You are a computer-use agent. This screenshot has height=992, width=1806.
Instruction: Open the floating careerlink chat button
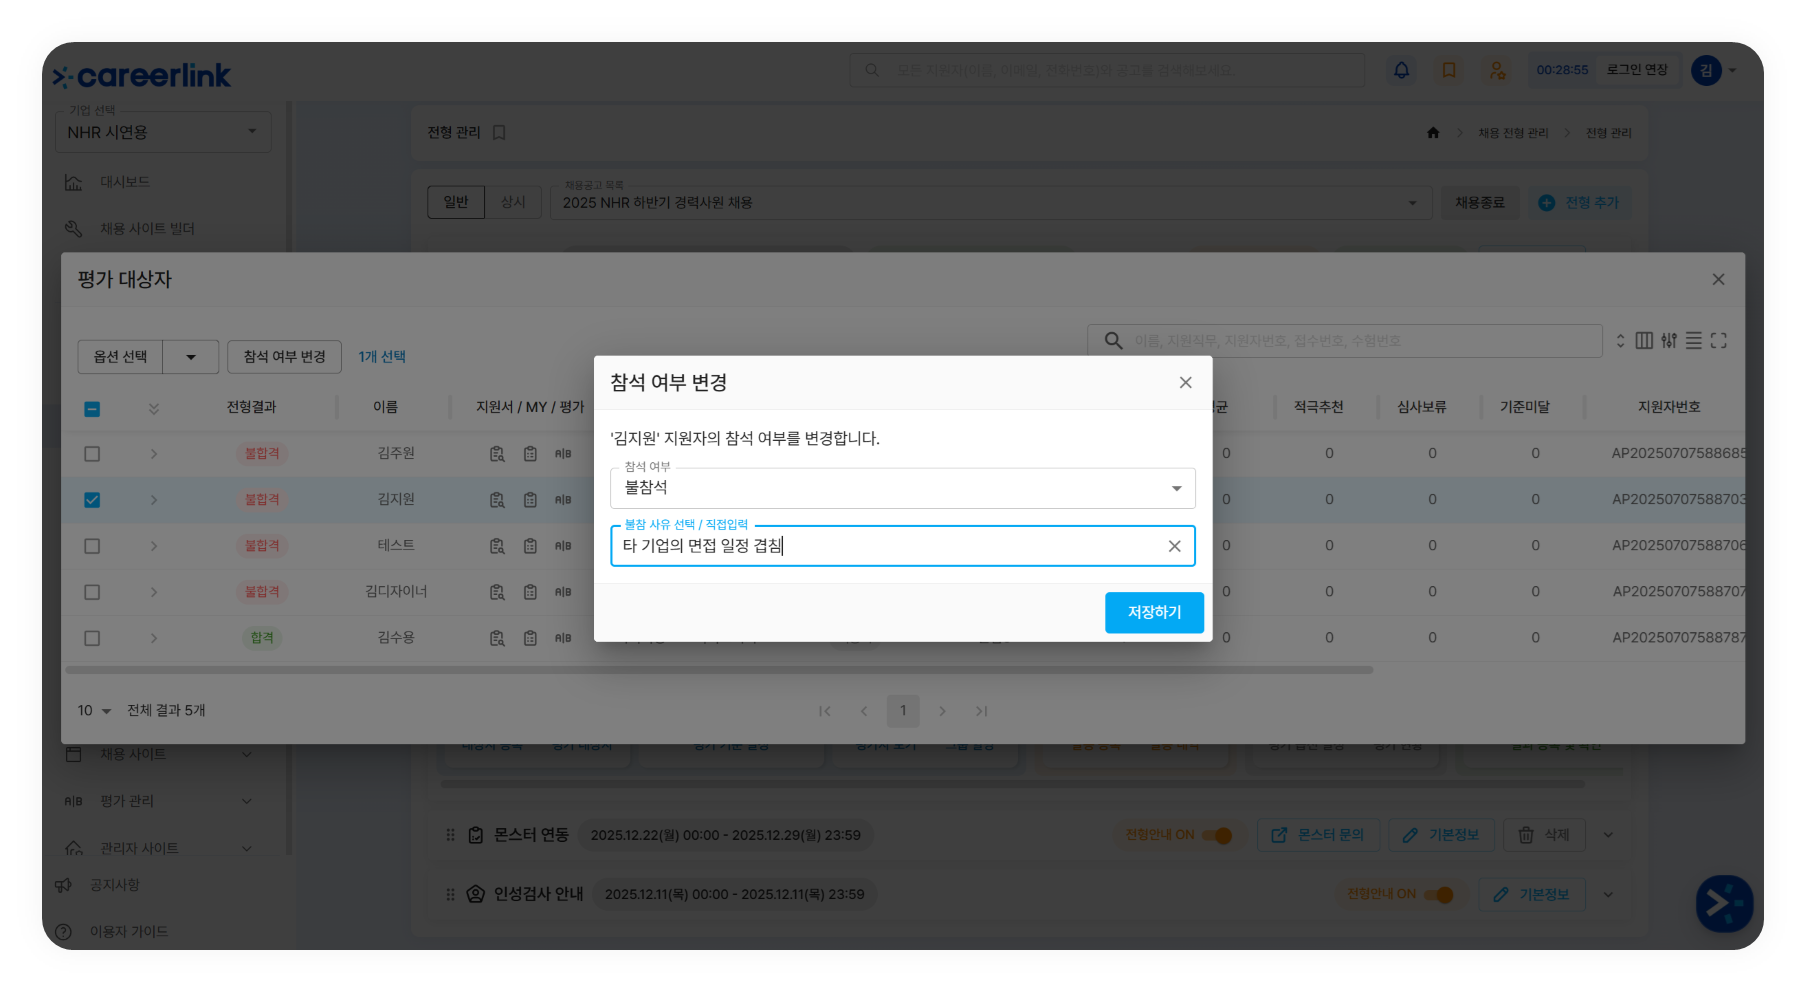pyautogui.click(x=1725, y=904)
